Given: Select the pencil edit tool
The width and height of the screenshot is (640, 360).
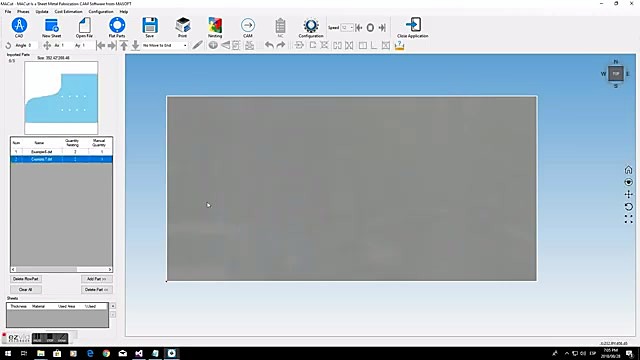Looking at the screenshot, I should [197, 45].
